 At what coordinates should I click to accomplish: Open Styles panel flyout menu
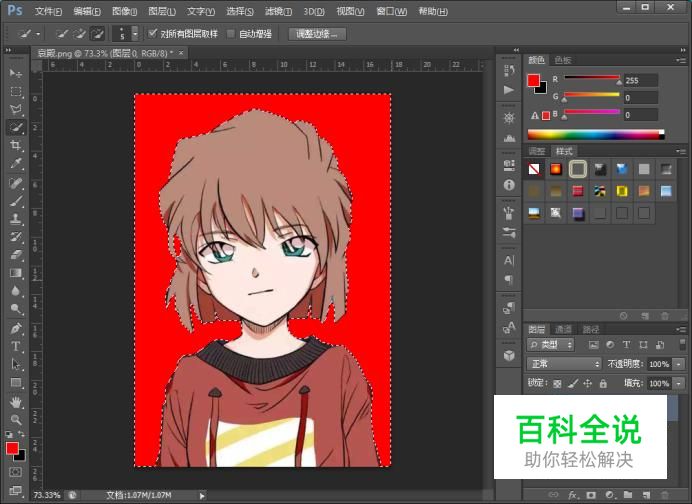(x=681, y=151)
